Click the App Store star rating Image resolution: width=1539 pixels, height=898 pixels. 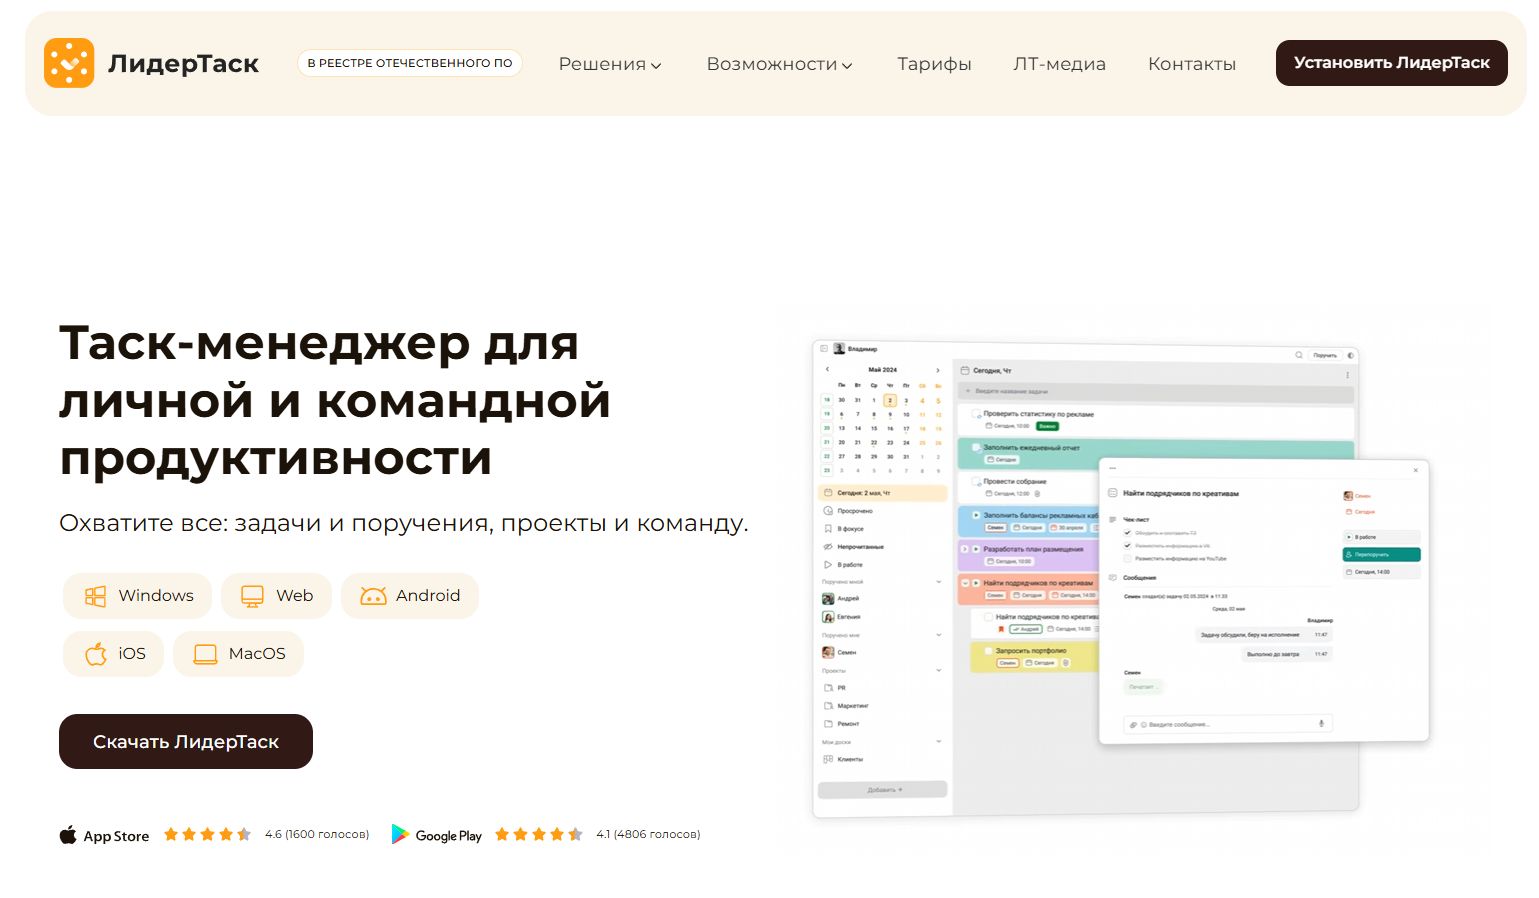(207, 834)
